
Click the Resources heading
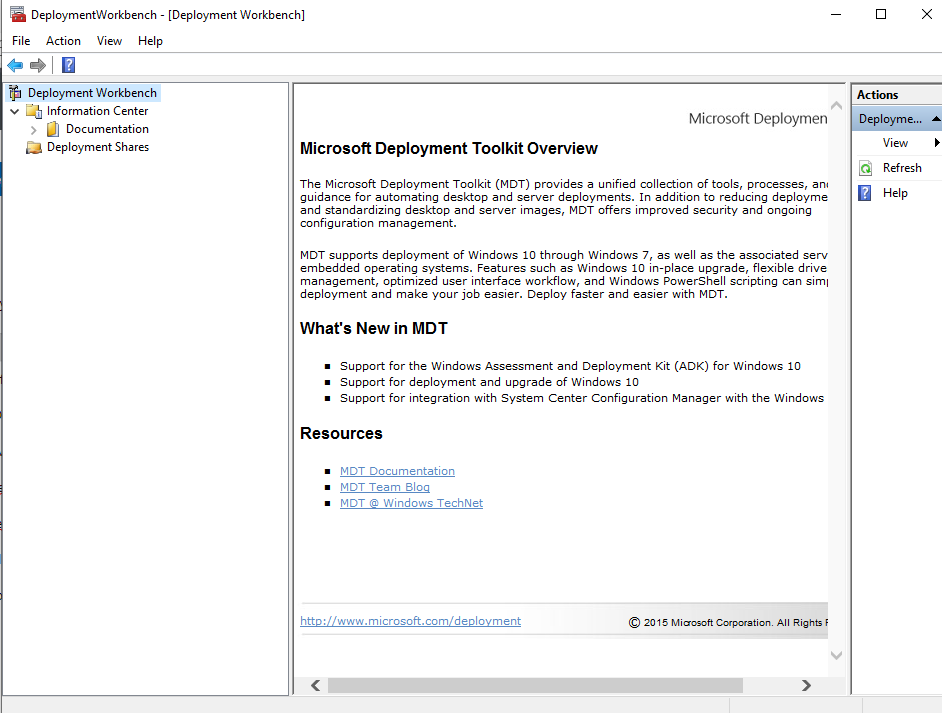point(341,434)
